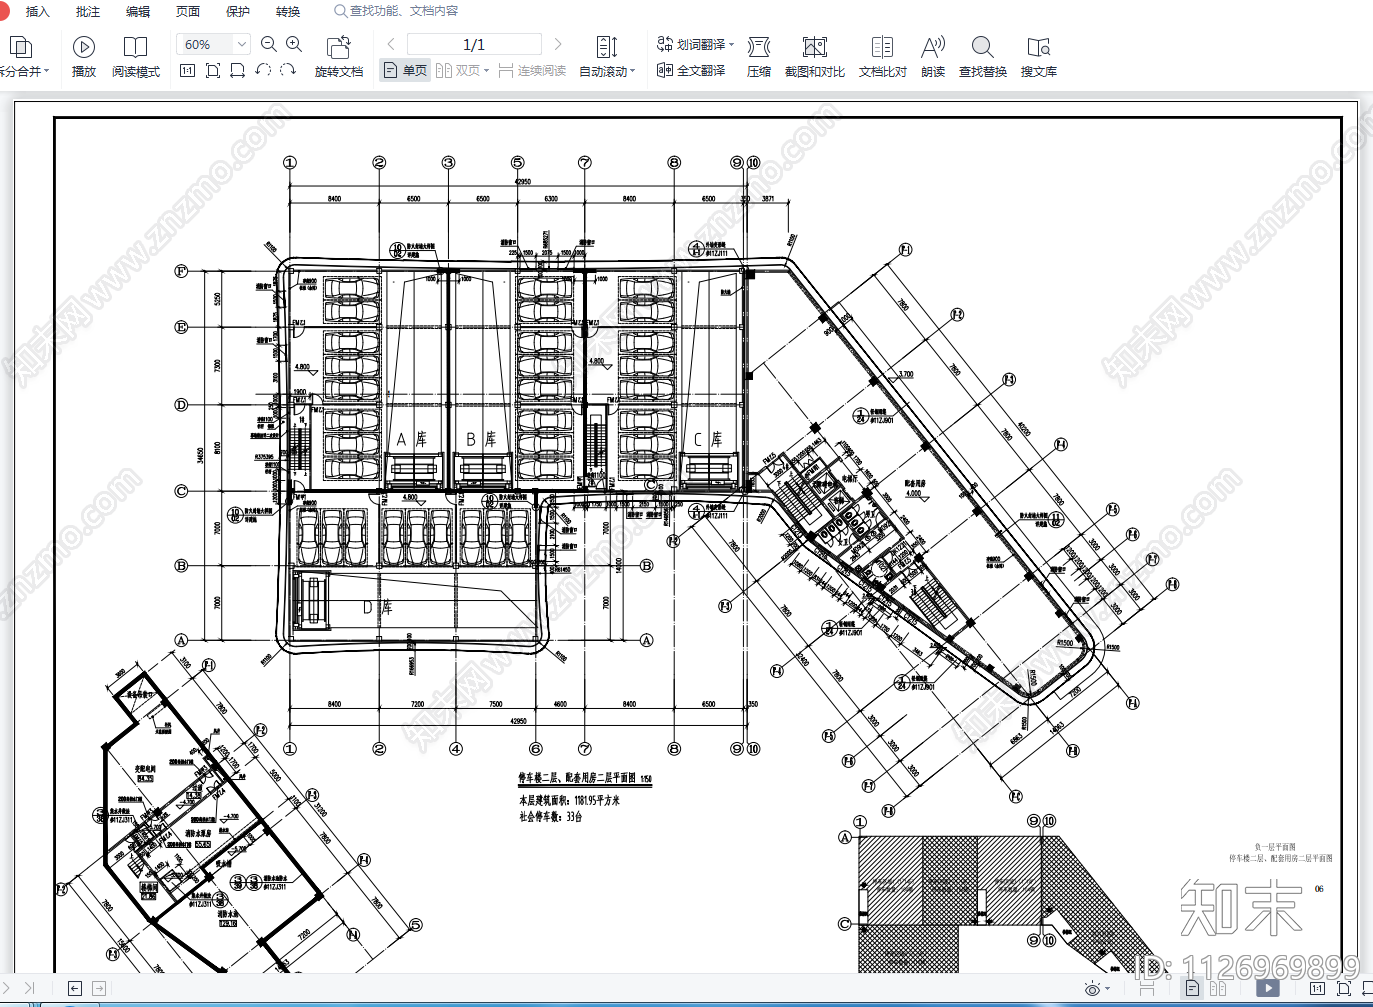
Task: Open 文档比对 document comparison
Action: point(883,57)
